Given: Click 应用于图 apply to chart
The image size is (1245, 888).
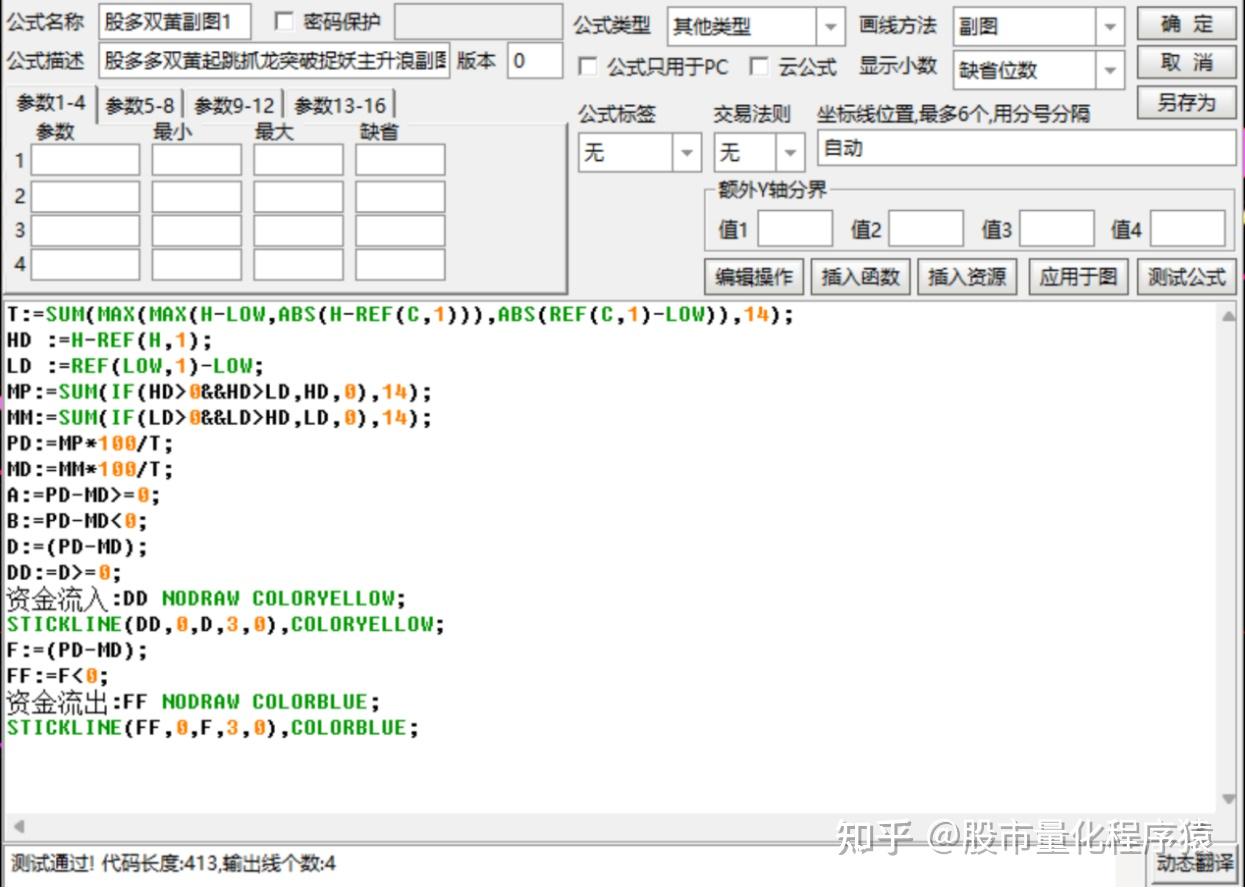Looking at the screenshot, I should pos(1078,277).
